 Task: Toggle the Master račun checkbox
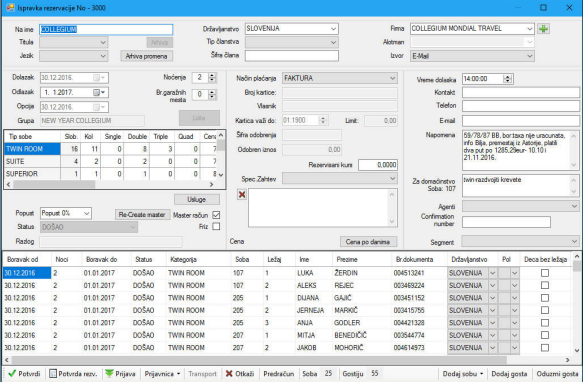click(216, 215)
